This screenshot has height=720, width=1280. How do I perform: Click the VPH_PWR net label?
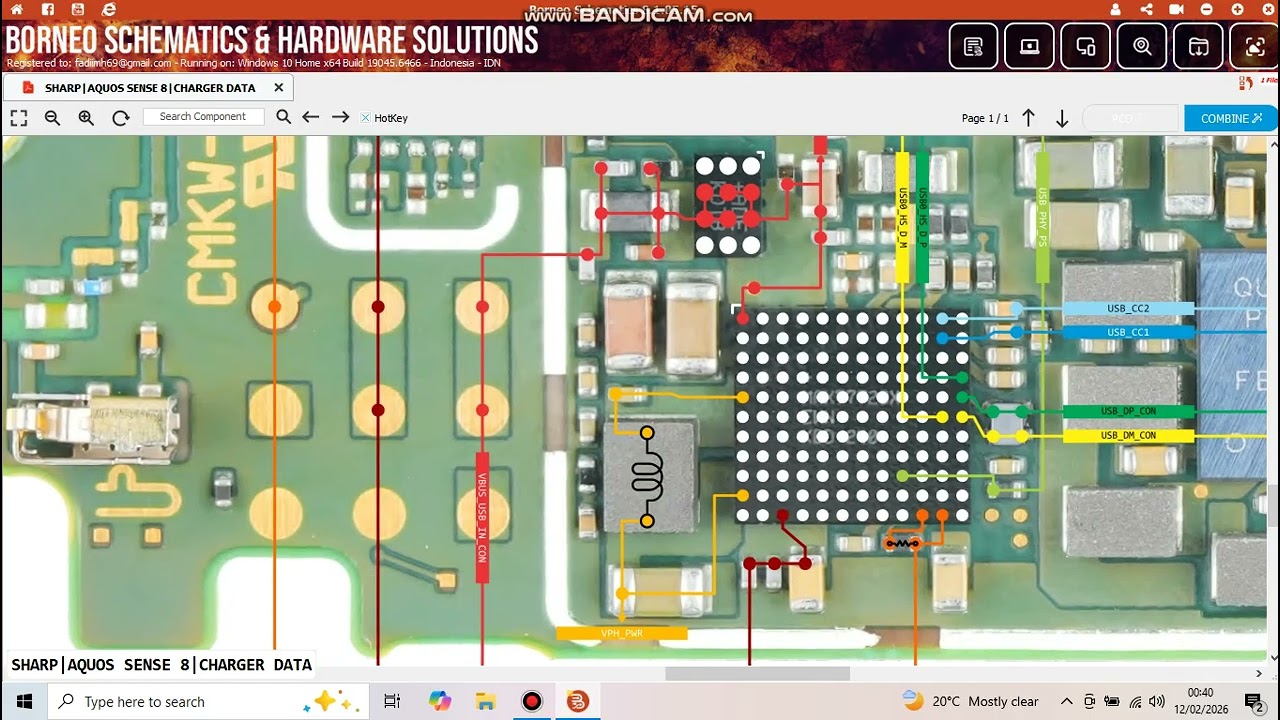click(x=622, y=633)
